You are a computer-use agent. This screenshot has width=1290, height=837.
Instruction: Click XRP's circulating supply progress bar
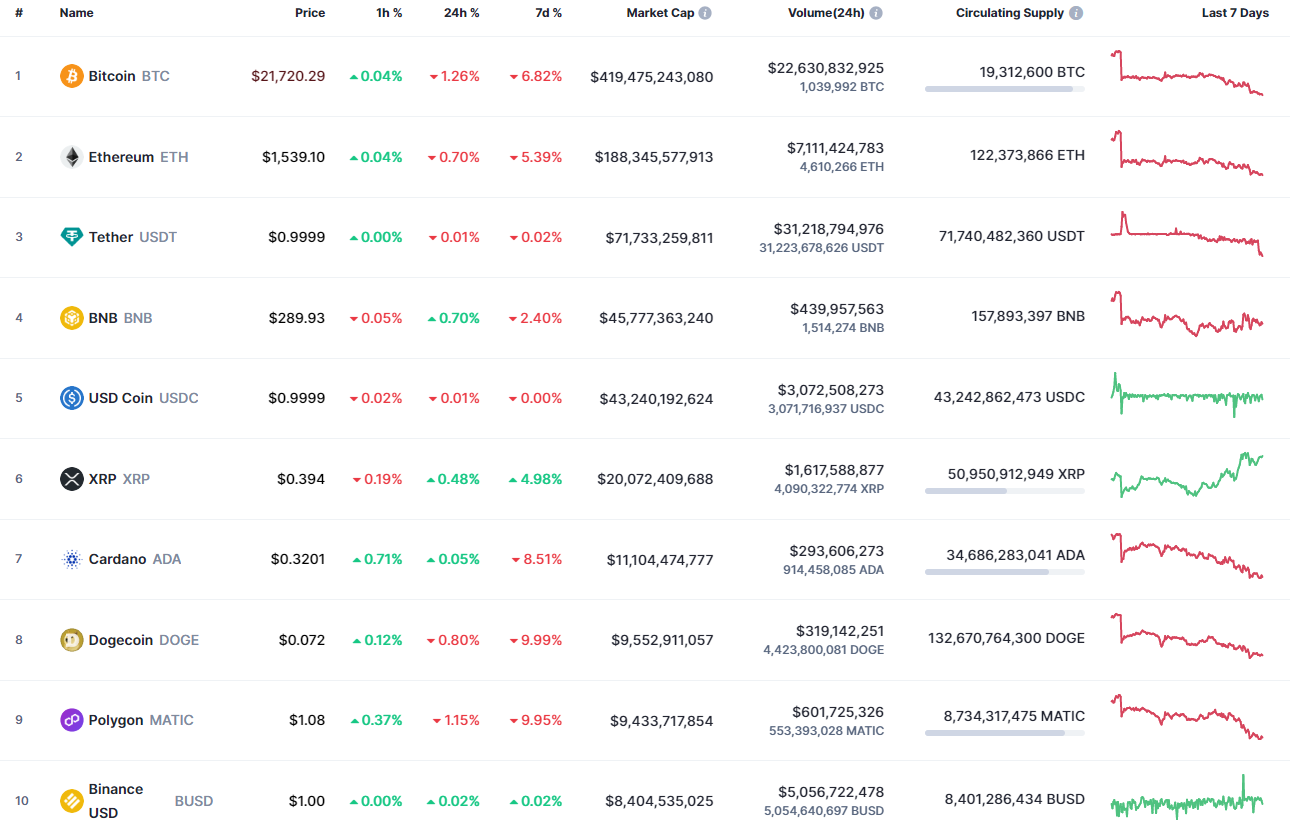coord(1004,491)
